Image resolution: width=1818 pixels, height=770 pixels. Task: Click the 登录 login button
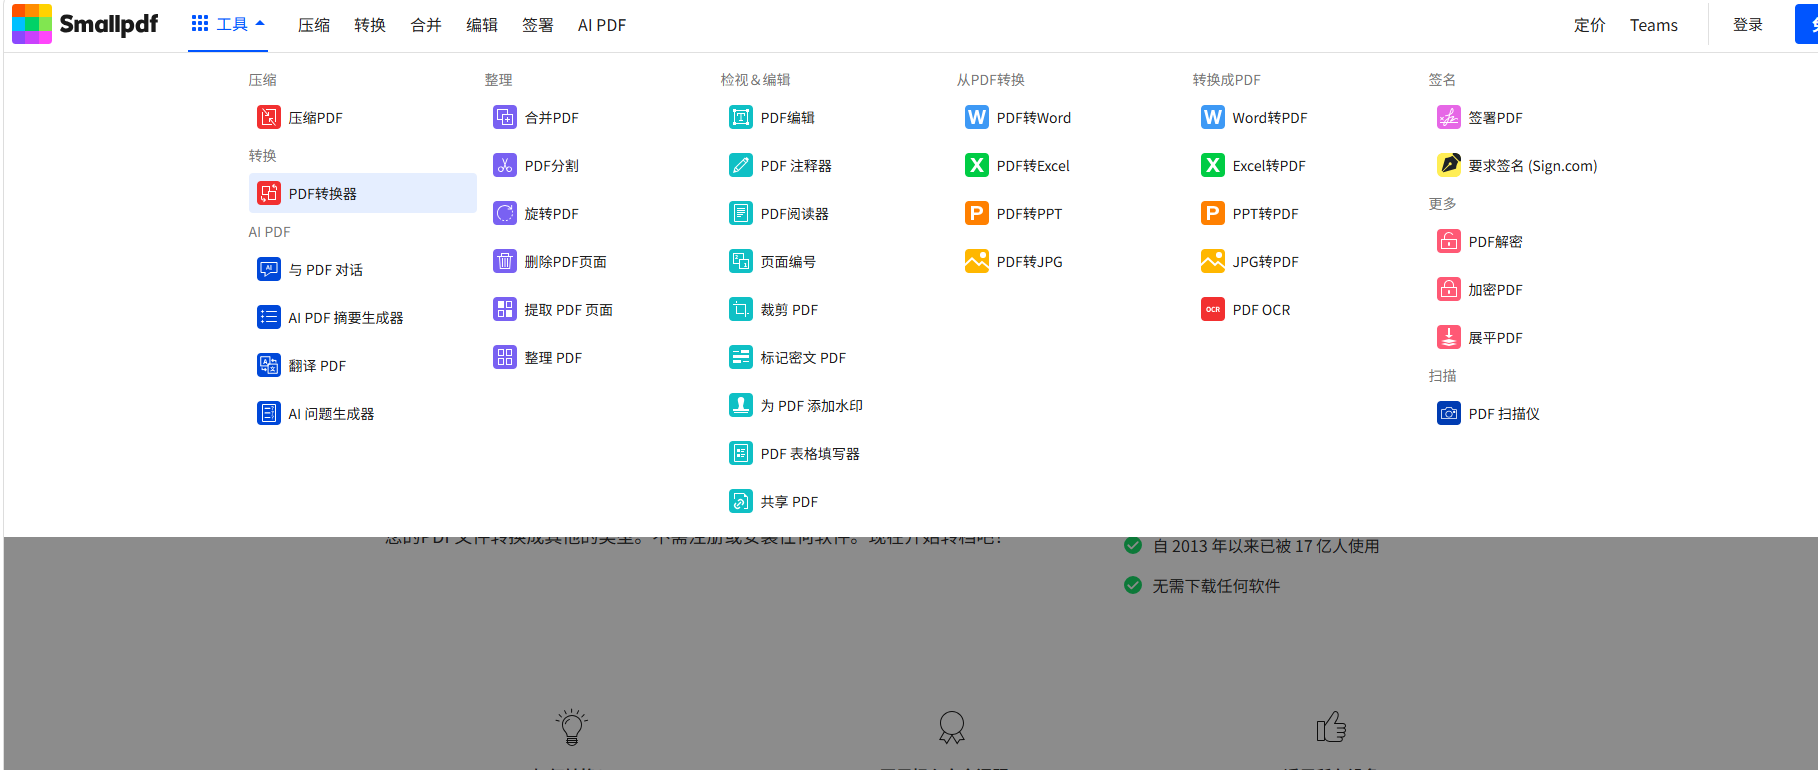coord(1747,25)
